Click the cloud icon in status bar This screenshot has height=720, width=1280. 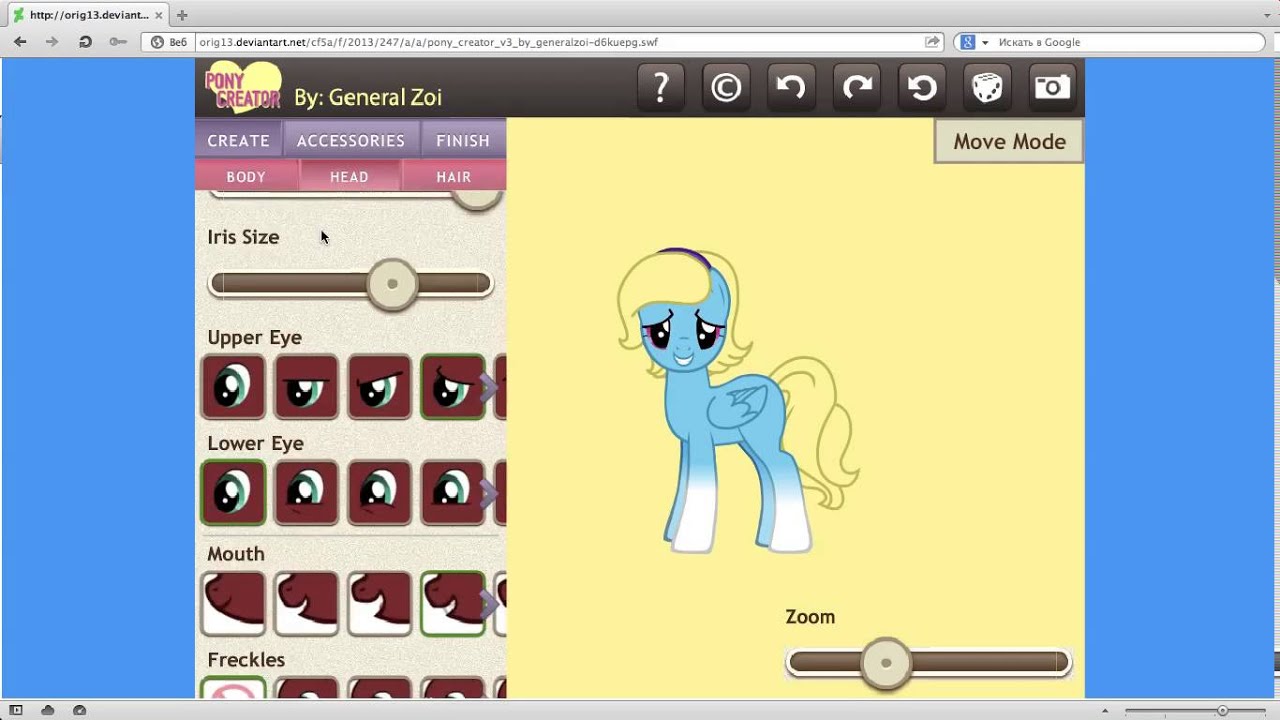[x=47, y=710]
